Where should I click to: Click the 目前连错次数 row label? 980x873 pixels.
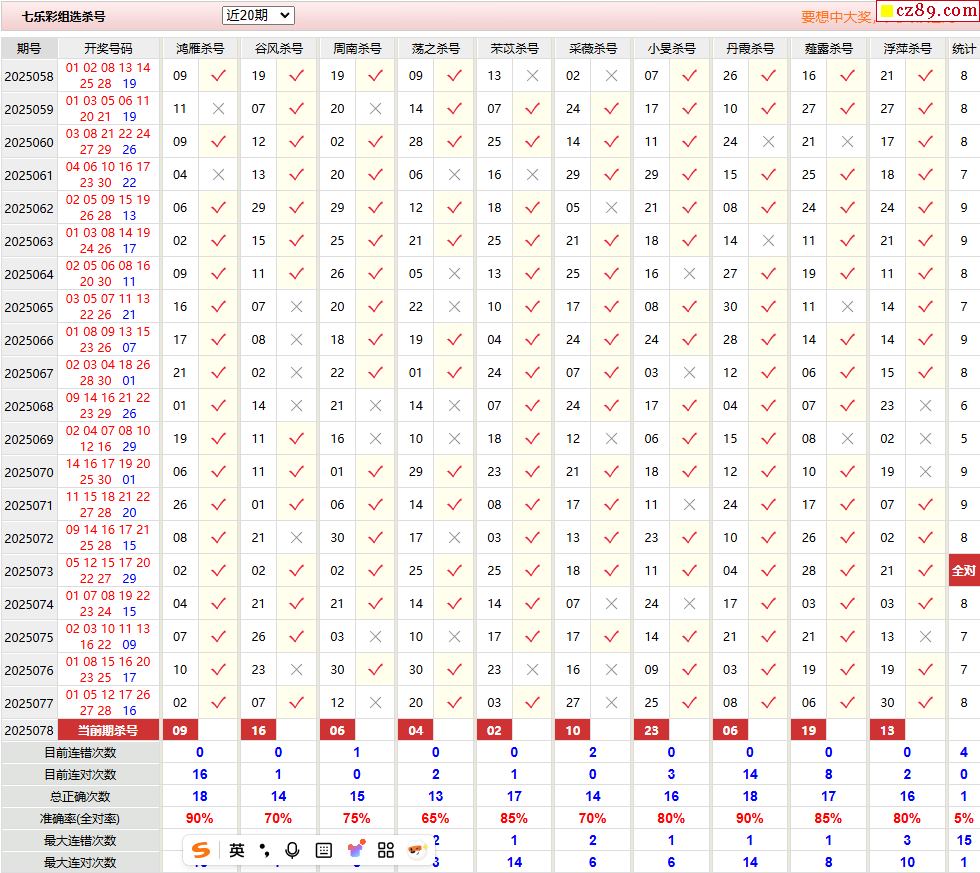[x=80, y=753]
